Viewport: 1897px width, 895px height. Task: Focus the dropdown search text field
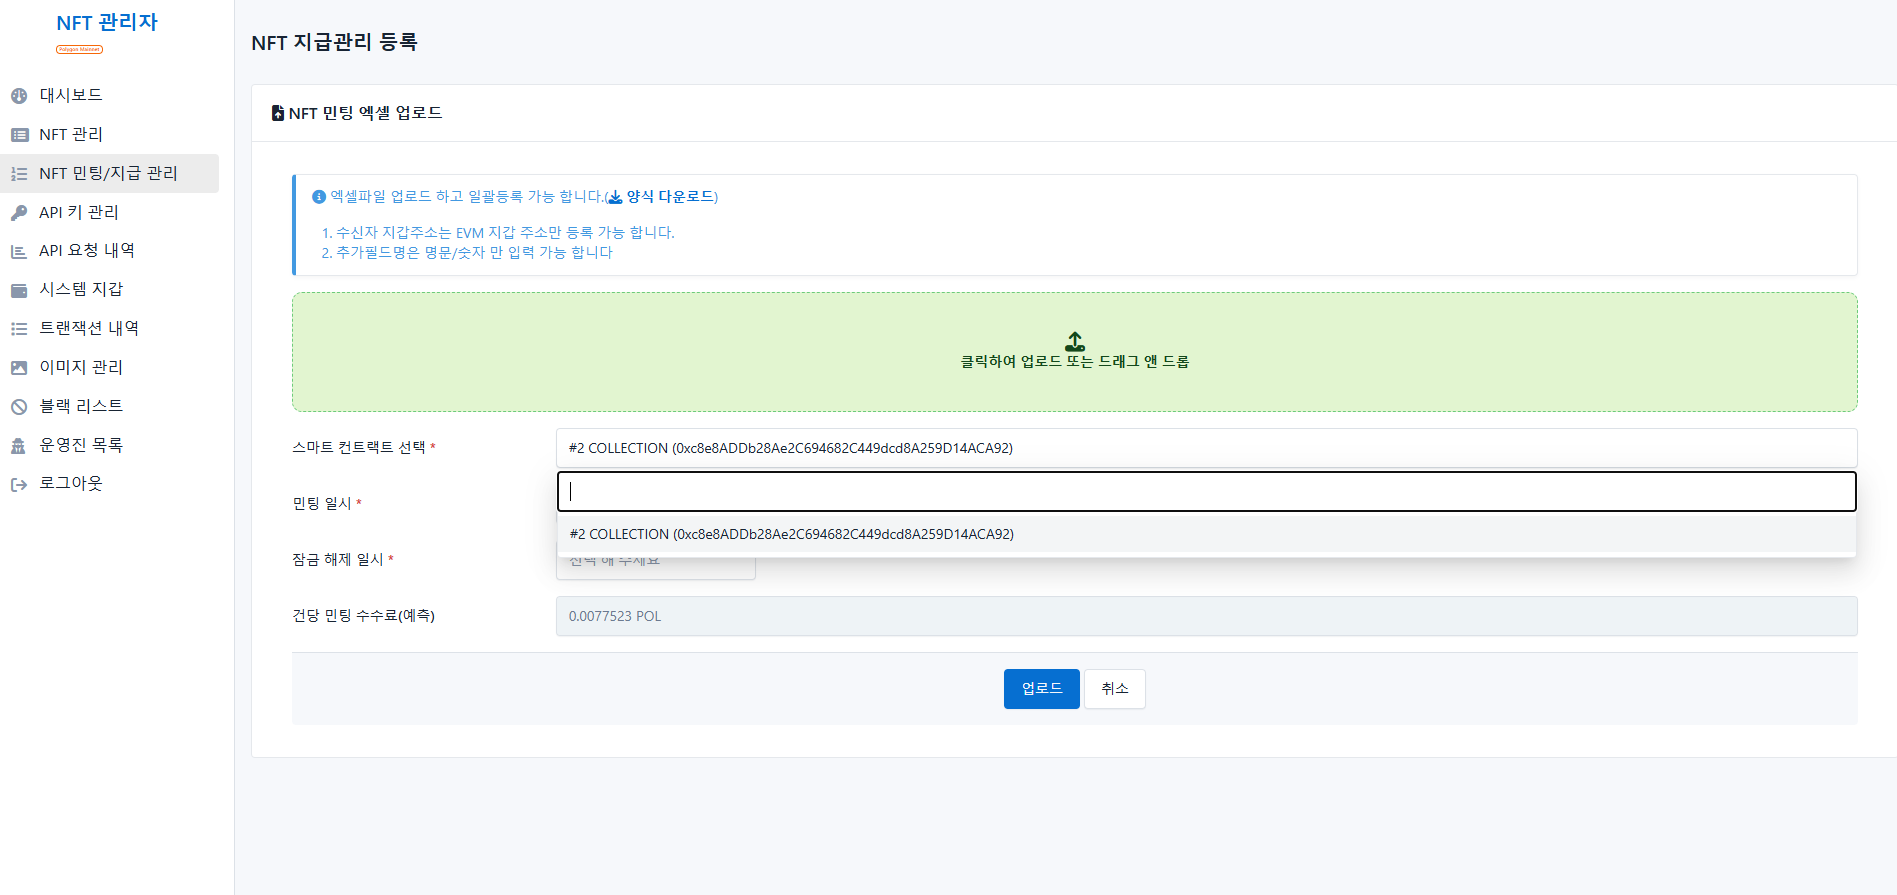[1206, 491]
